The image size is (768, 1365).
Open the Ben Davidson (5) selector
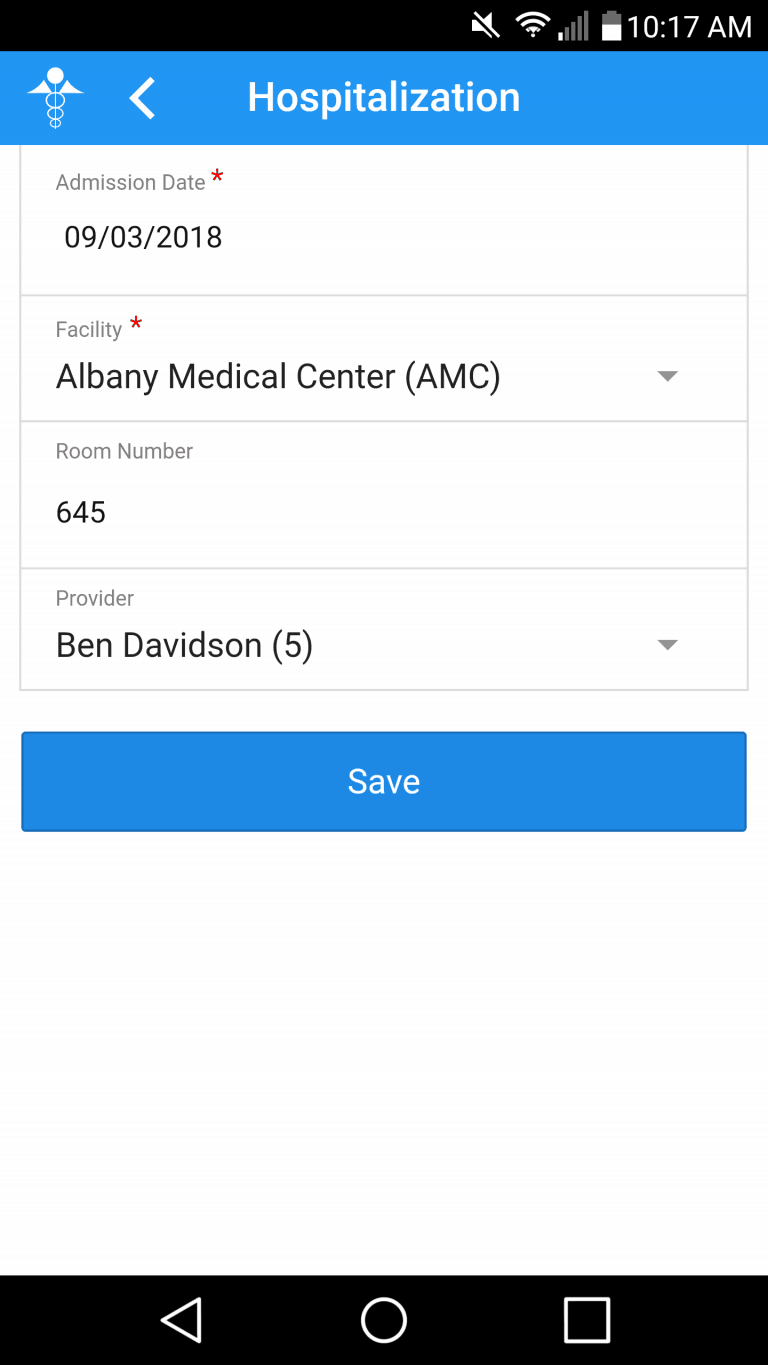[185, 646]
